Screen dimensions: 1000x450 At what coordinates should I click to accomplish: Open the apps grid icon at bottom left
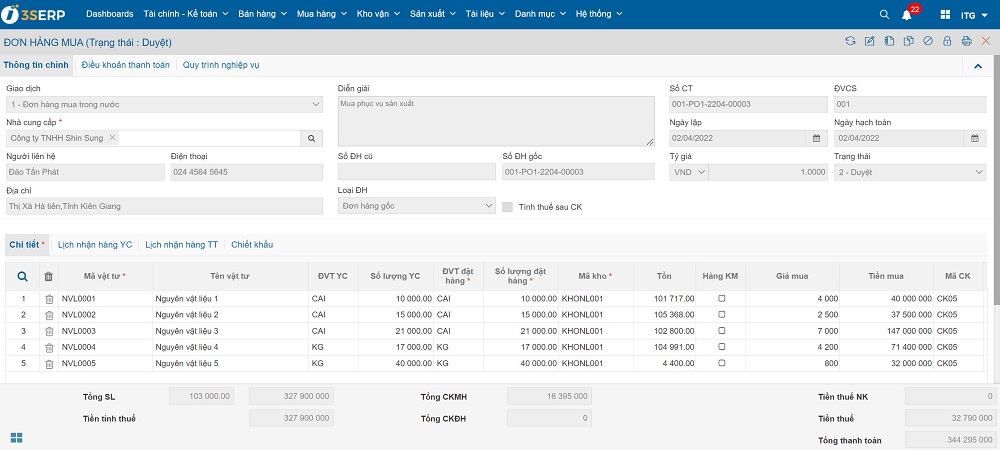tap(17, 437)
